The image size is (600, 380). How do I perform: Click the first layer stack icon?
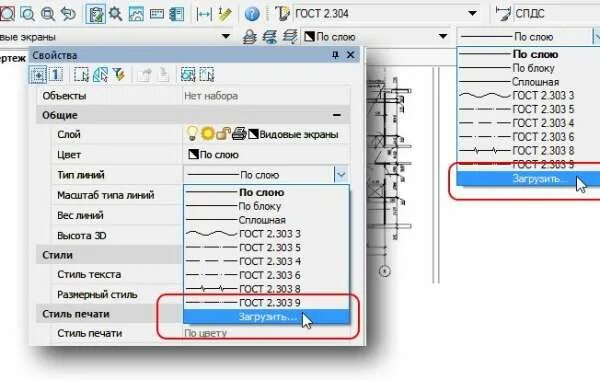[250, 37]
